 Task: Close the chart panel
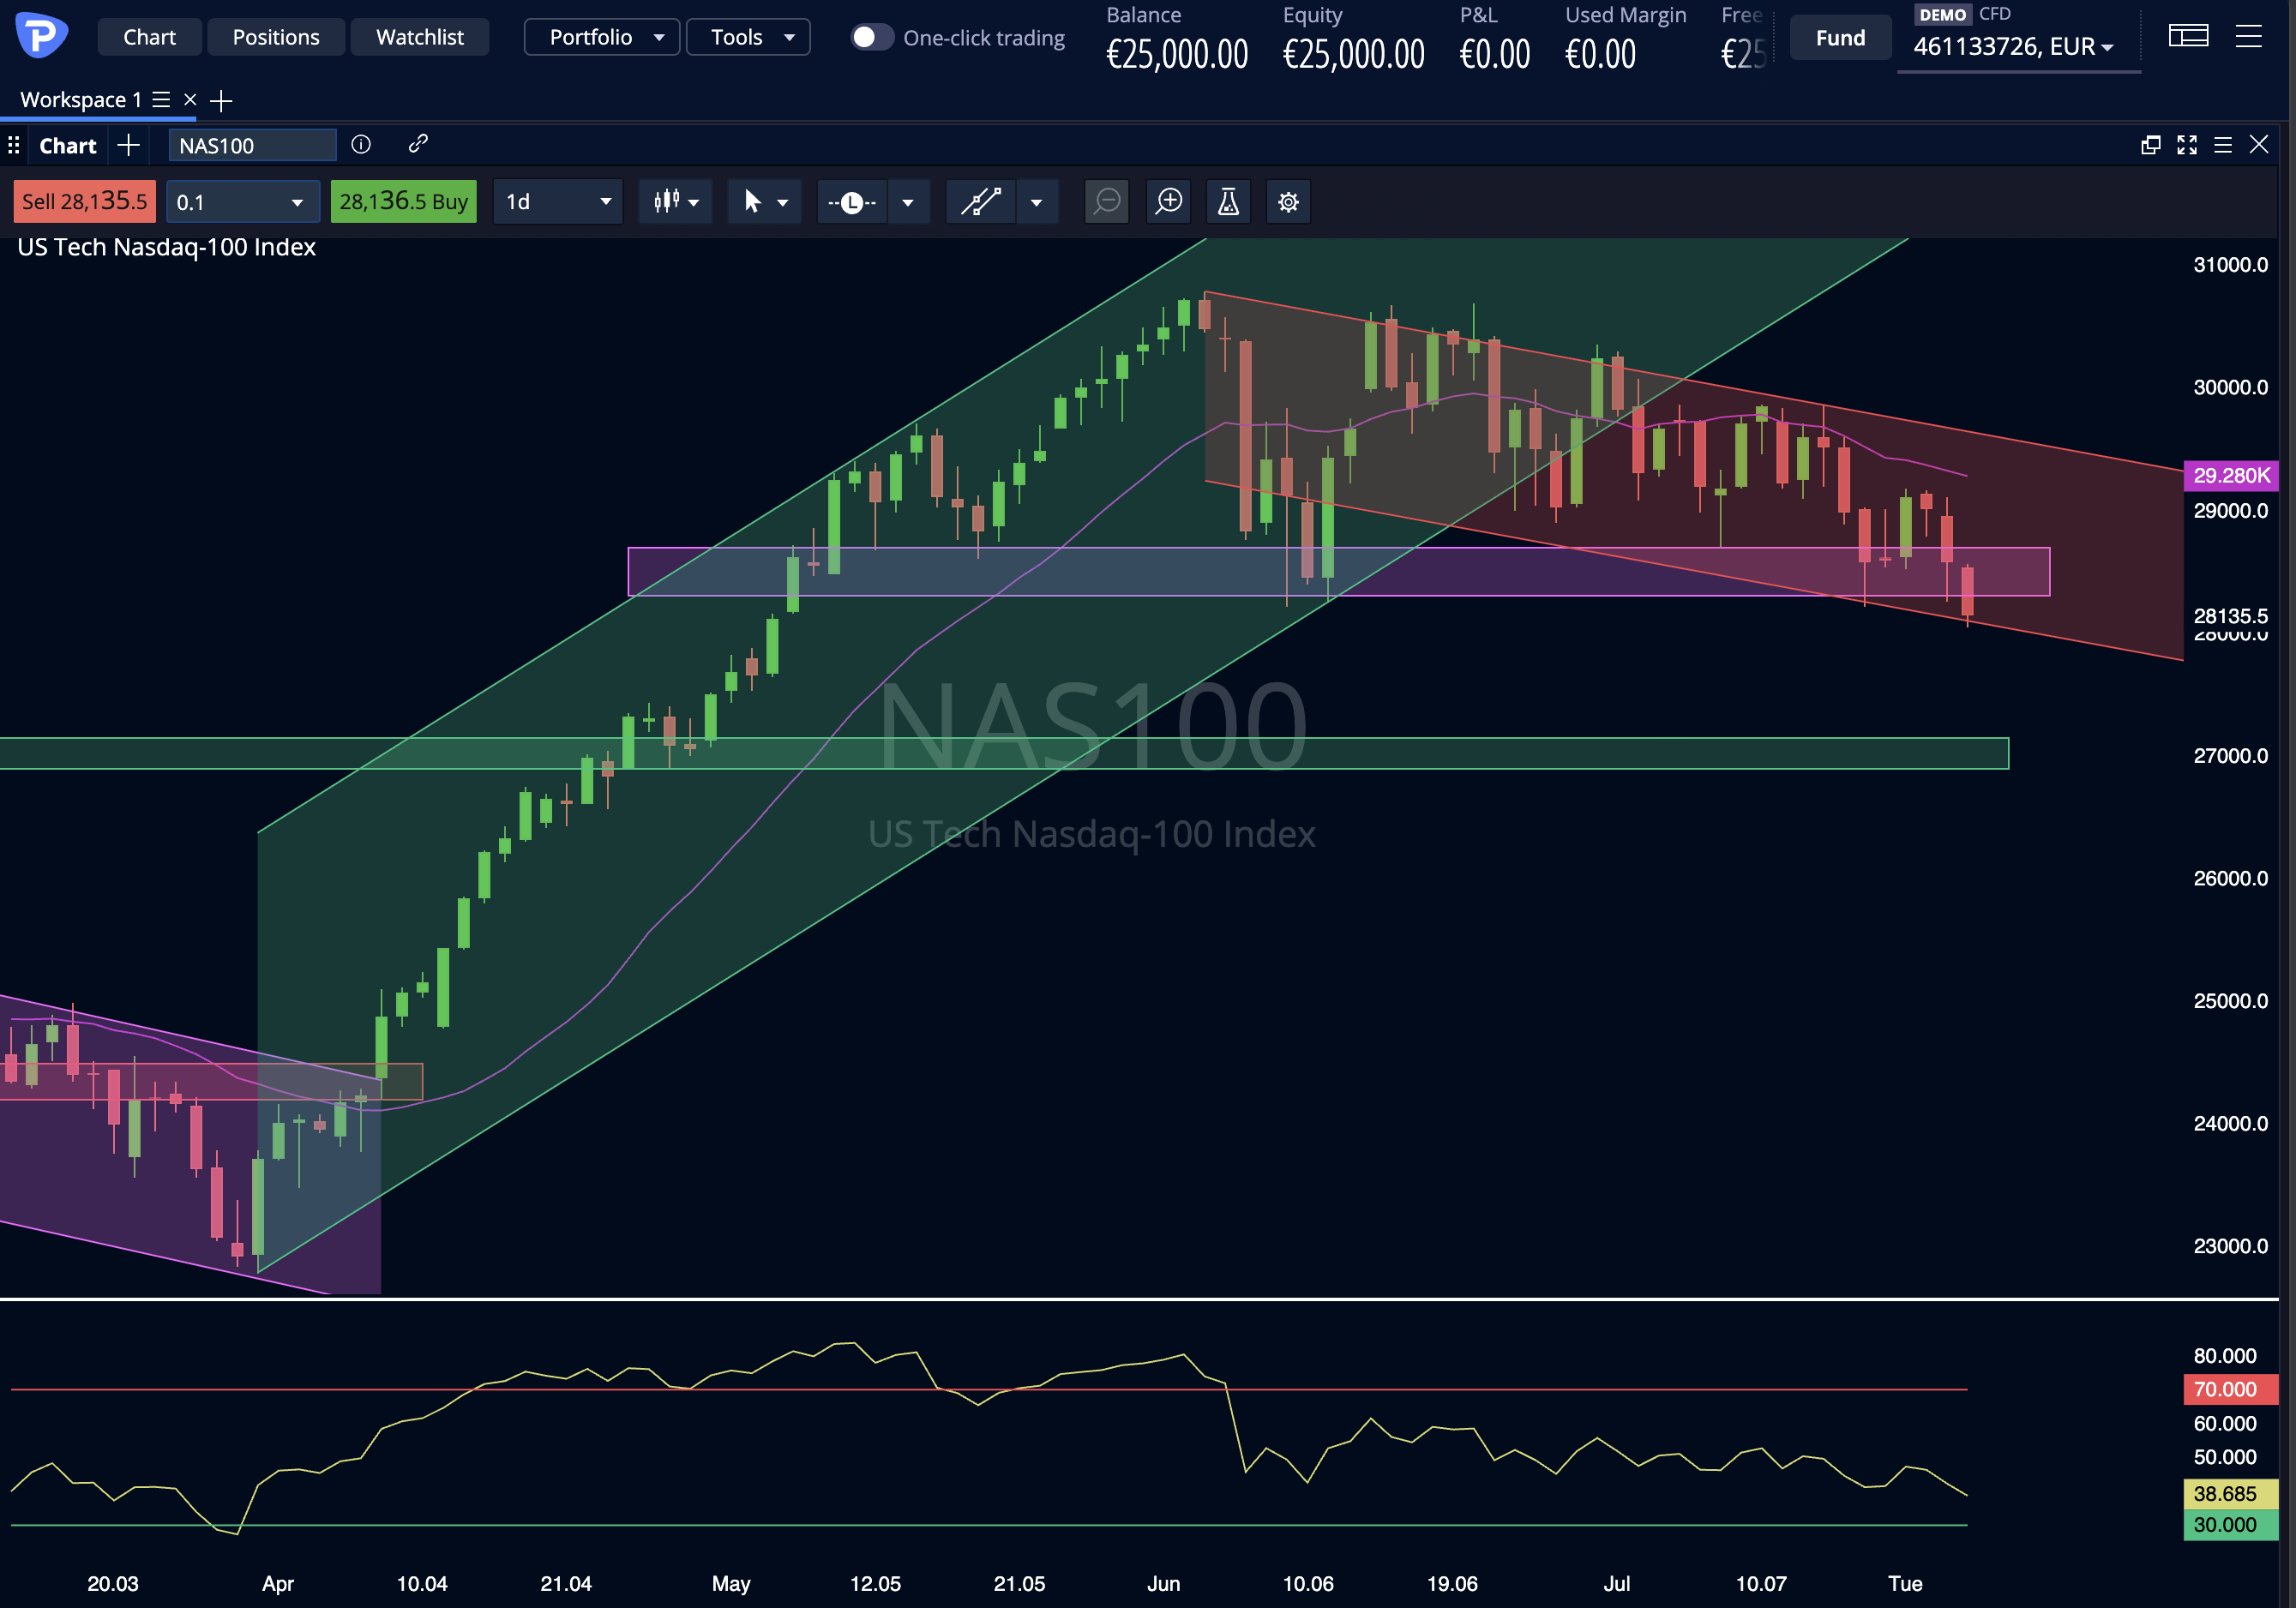(x=2259, y=144)
